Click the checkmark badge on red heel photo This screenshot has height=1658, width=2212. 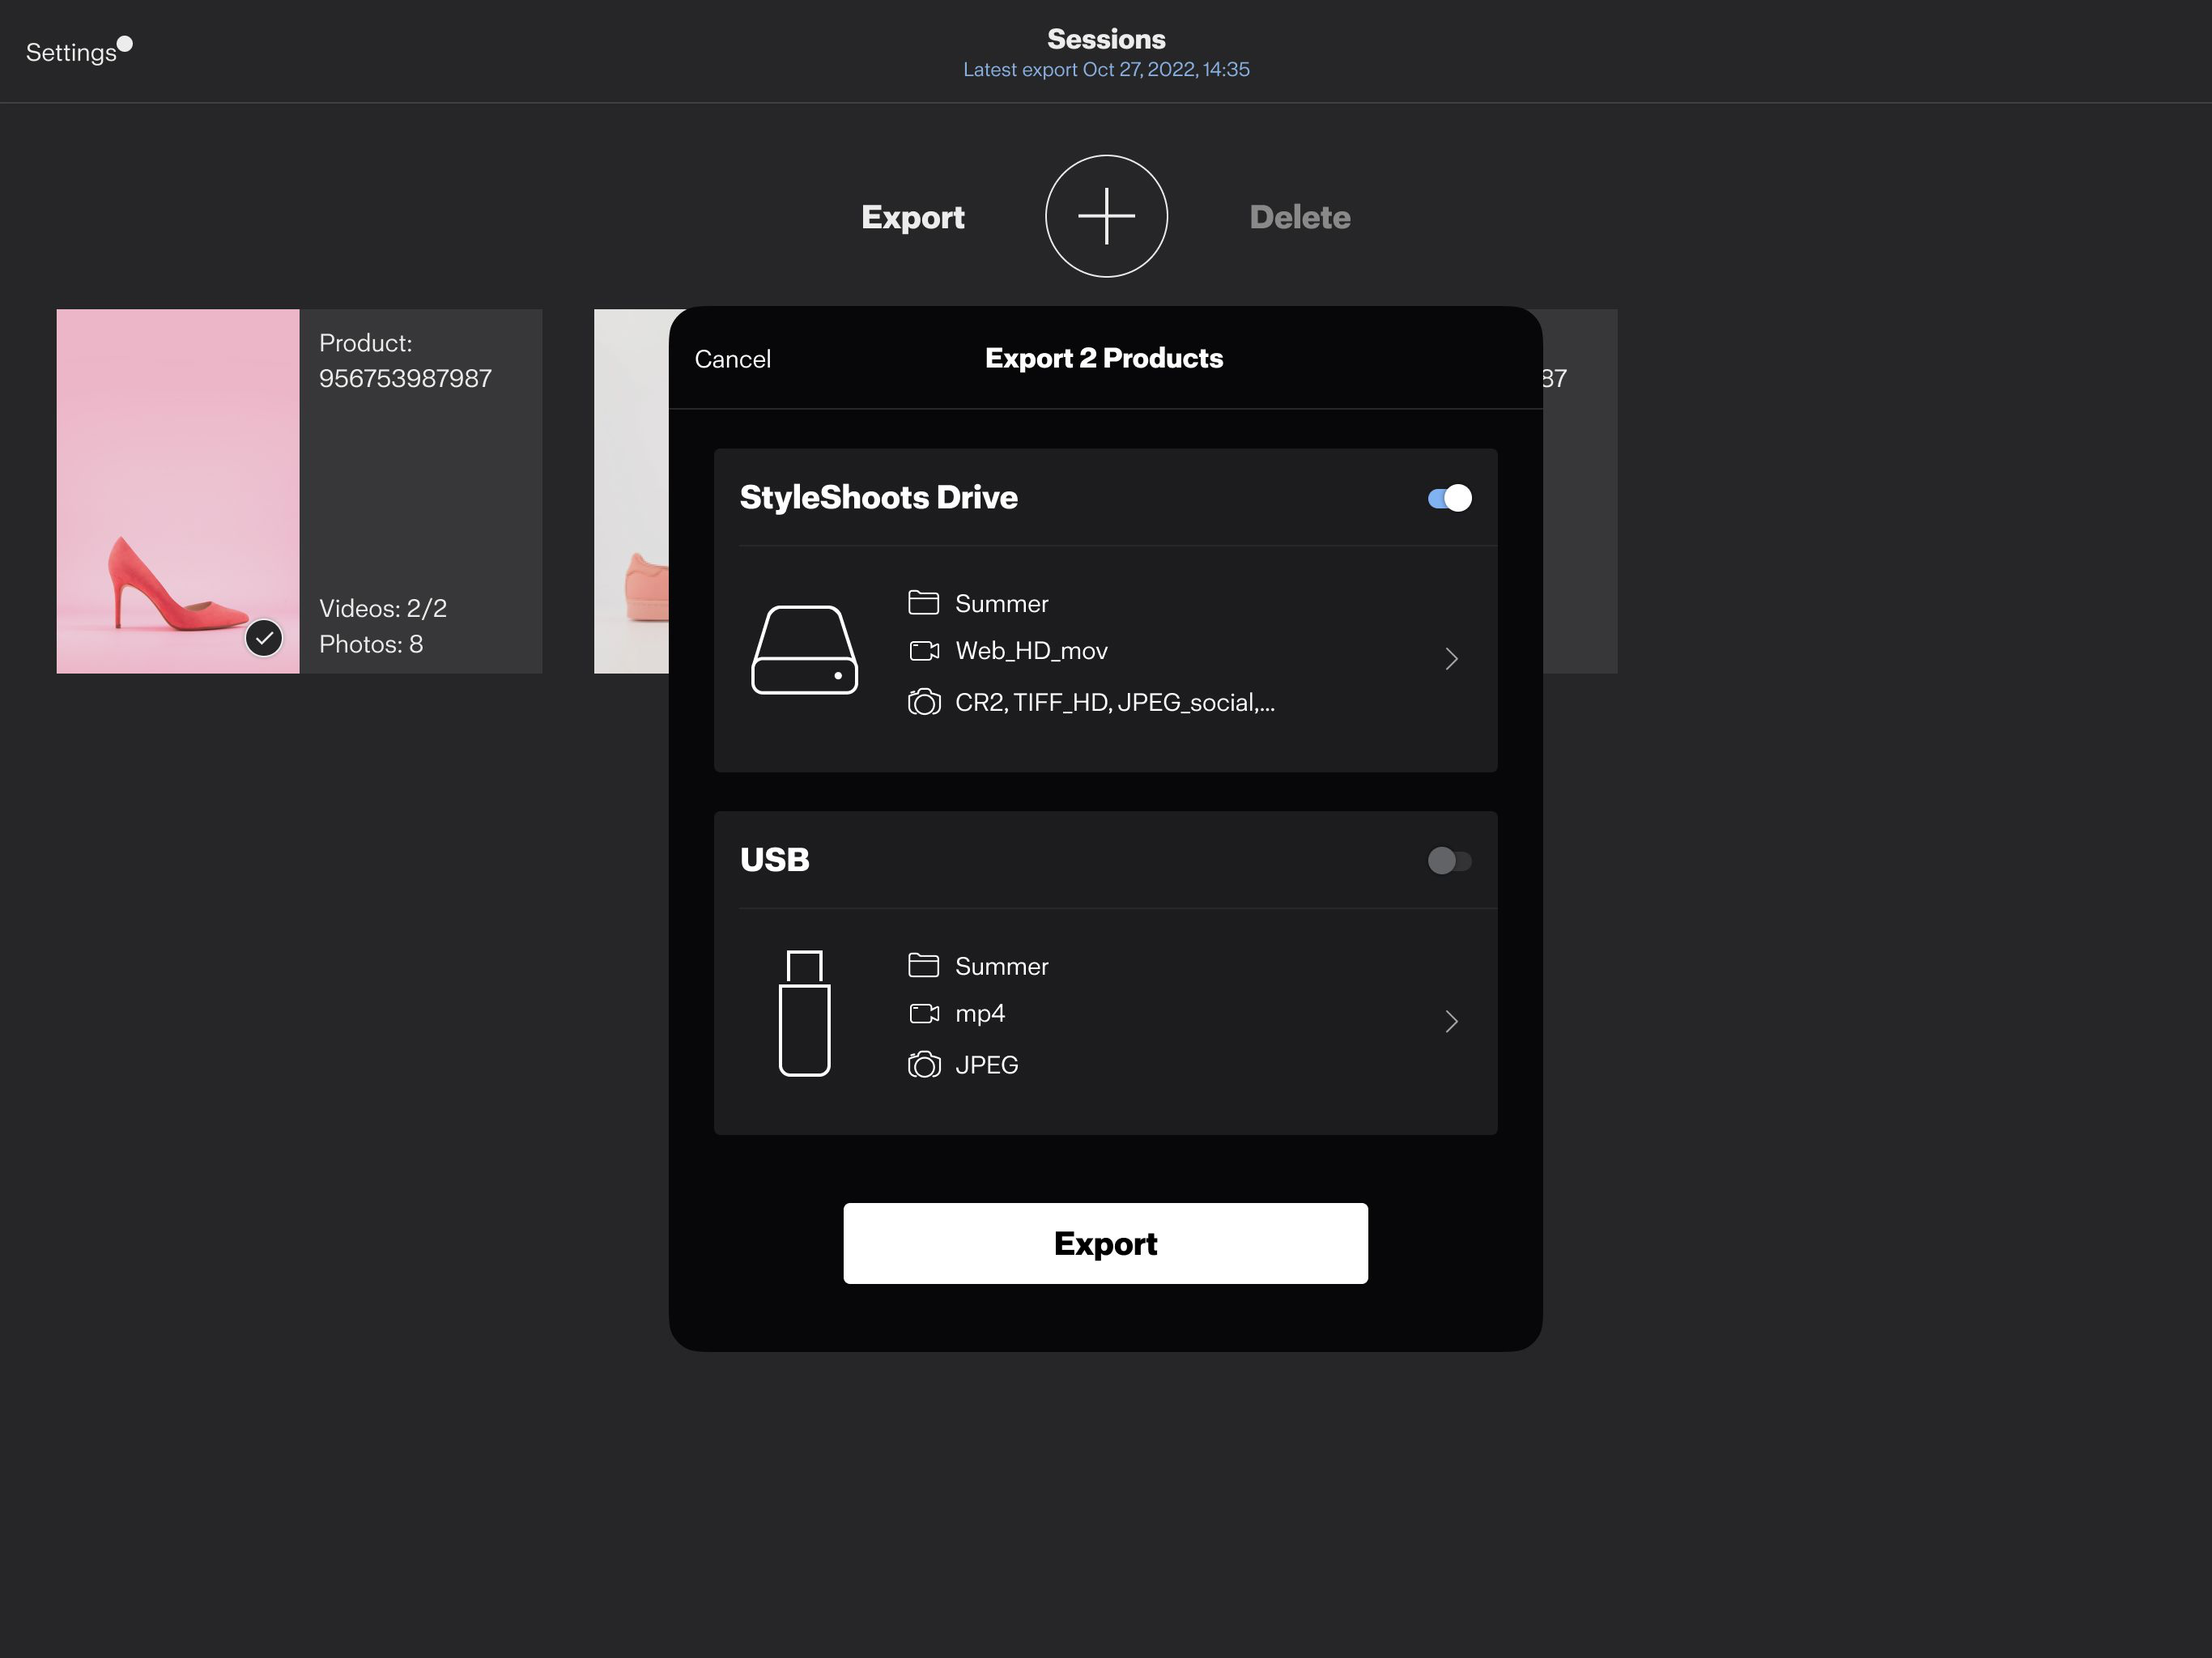click(x=264, y=638)
